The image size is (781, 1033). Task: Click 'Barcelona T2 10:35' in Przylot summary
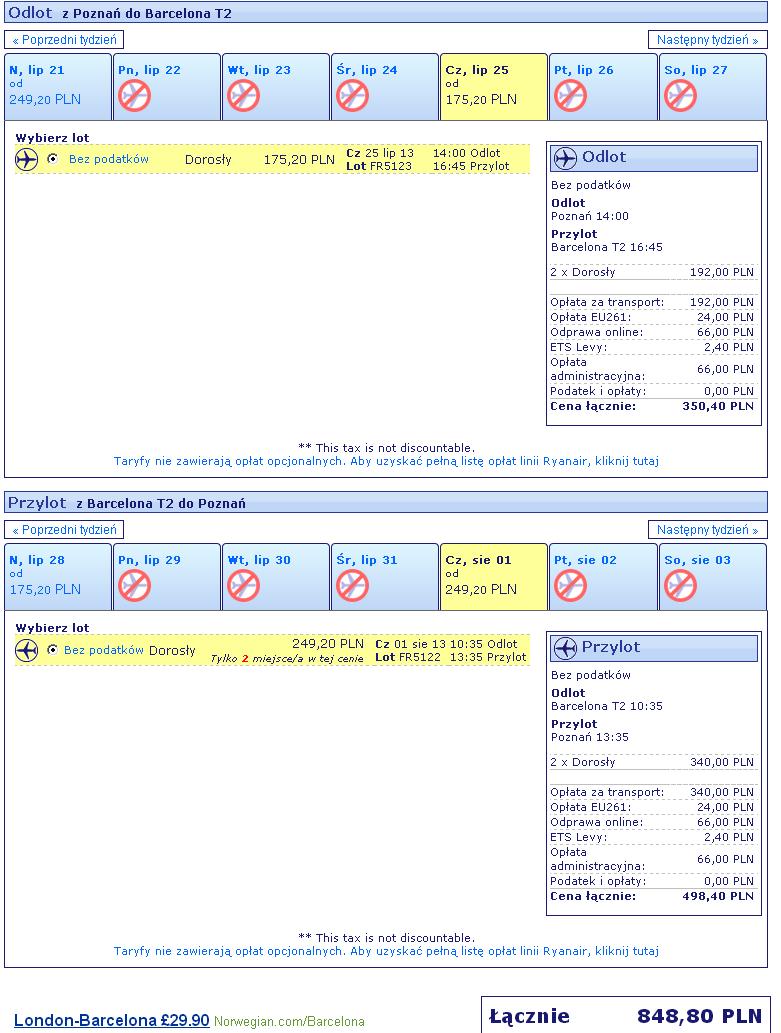tap(607, 706)
